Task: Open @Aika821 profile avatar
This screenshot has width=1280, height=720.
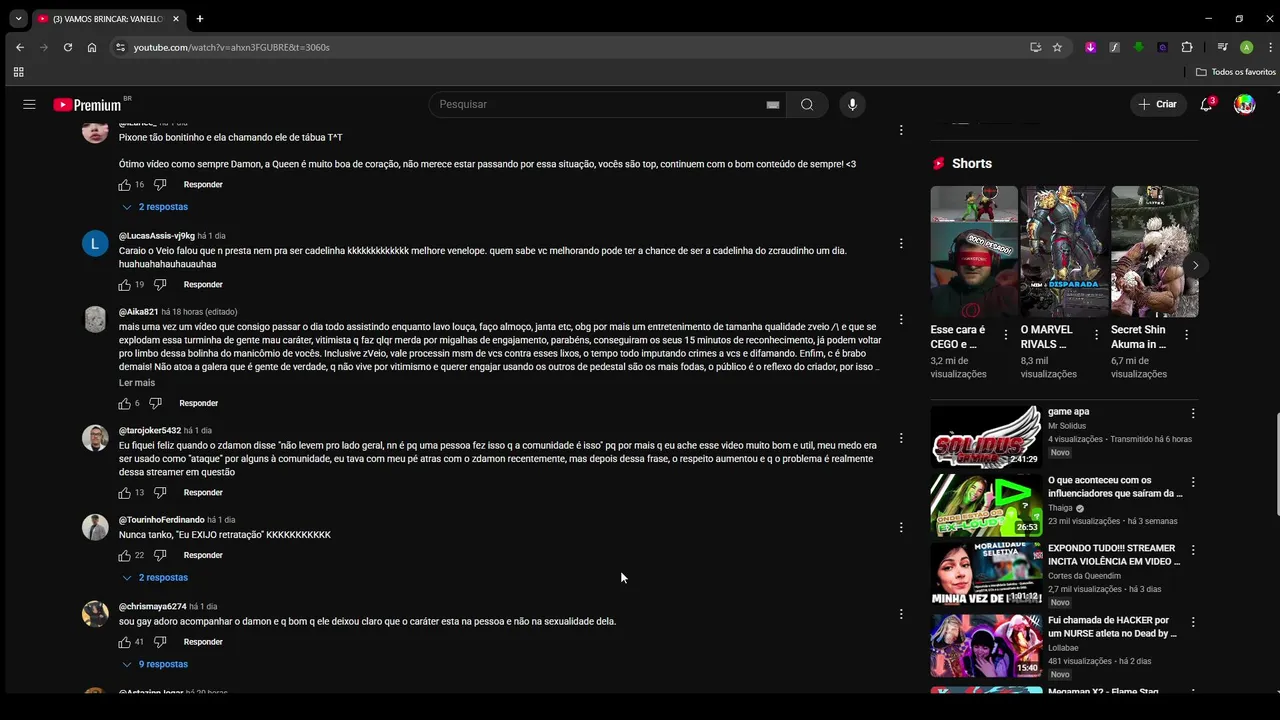Action: coord(95,319)
